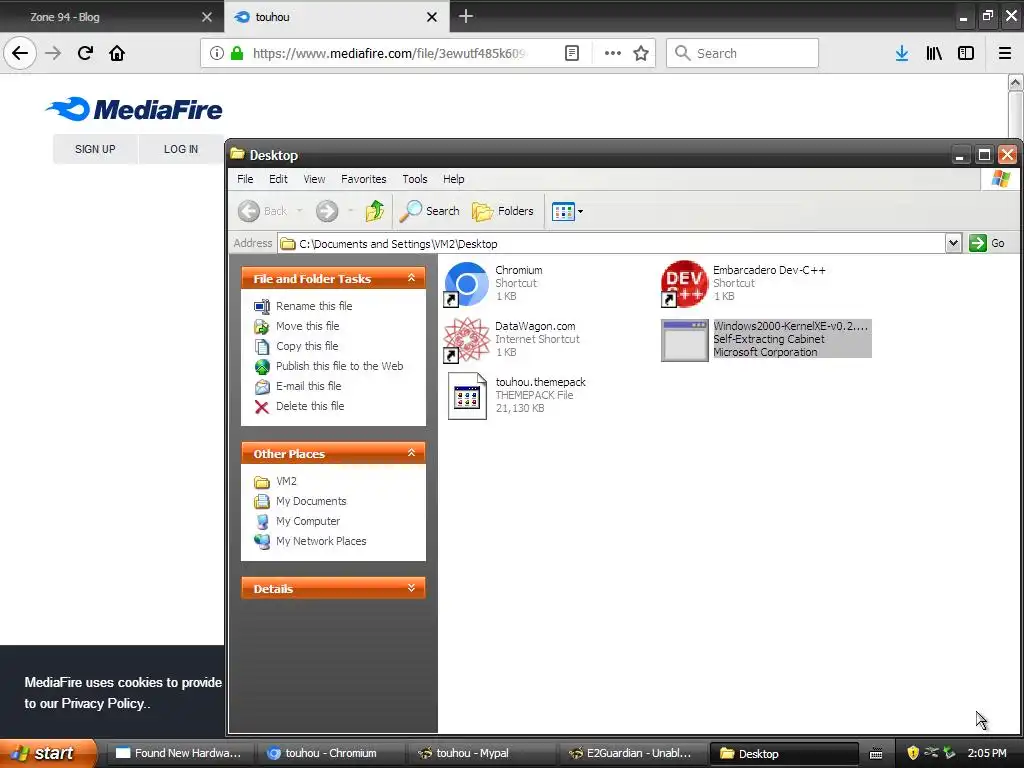Image resolution: width=1024 pixels, height=768 pixels.
Task: Click Delete this file
Action: pyautogui.click(x=310, y=406)
